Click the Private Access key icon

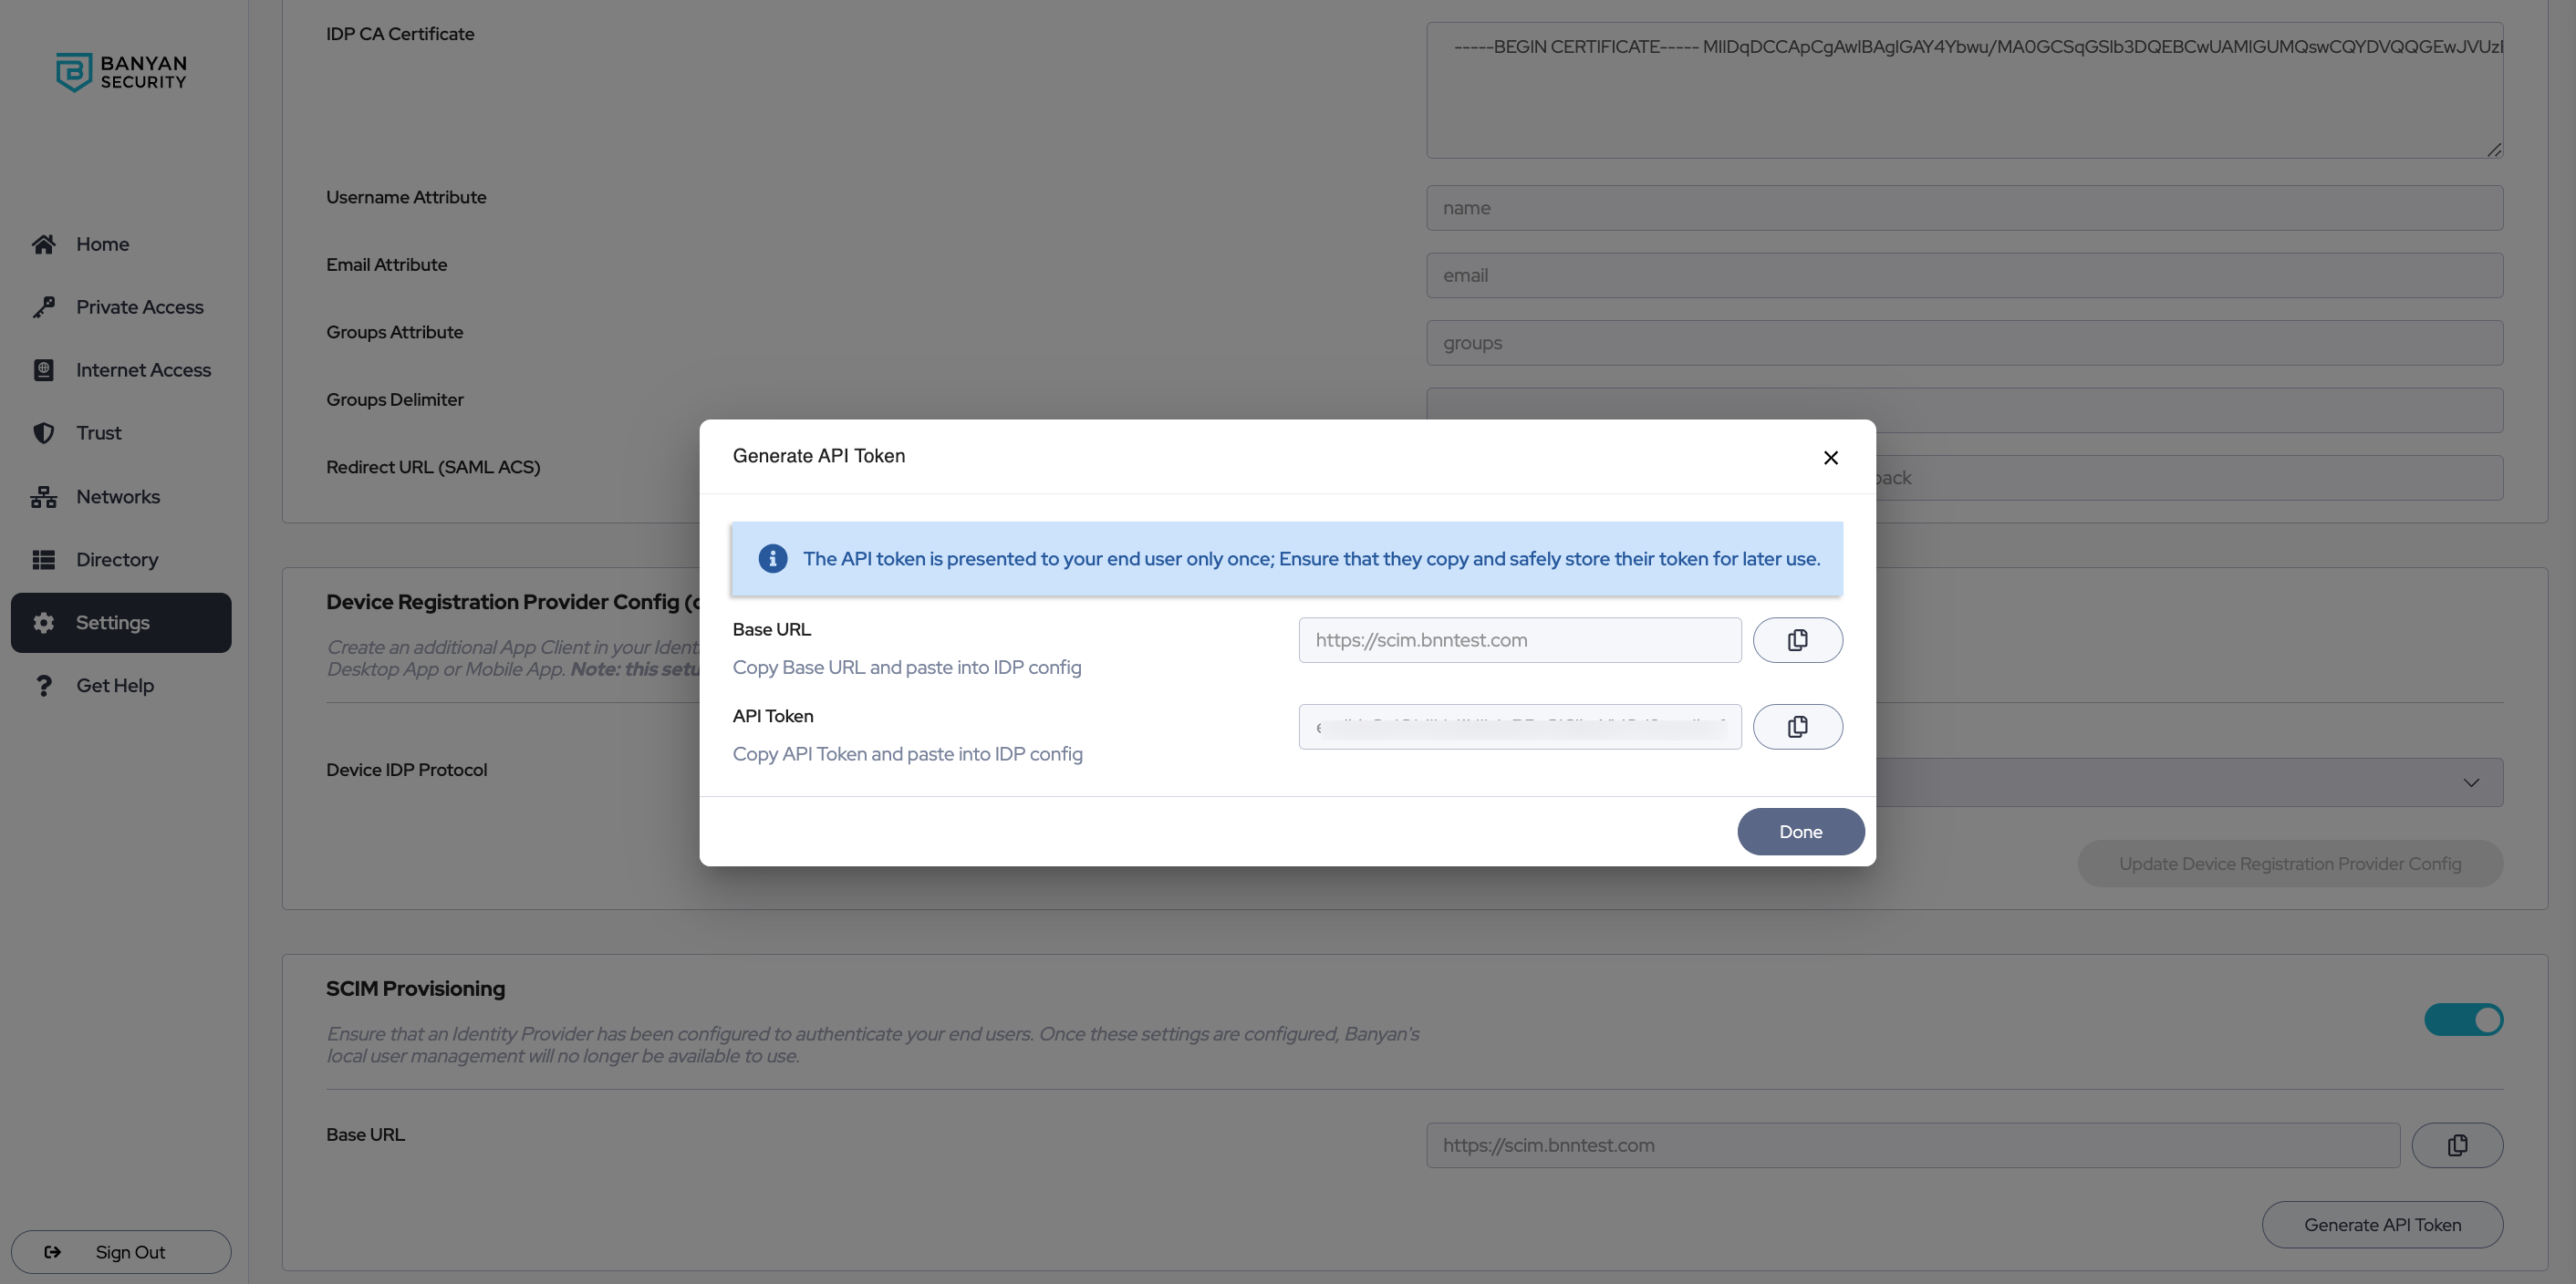coord(43,307)
